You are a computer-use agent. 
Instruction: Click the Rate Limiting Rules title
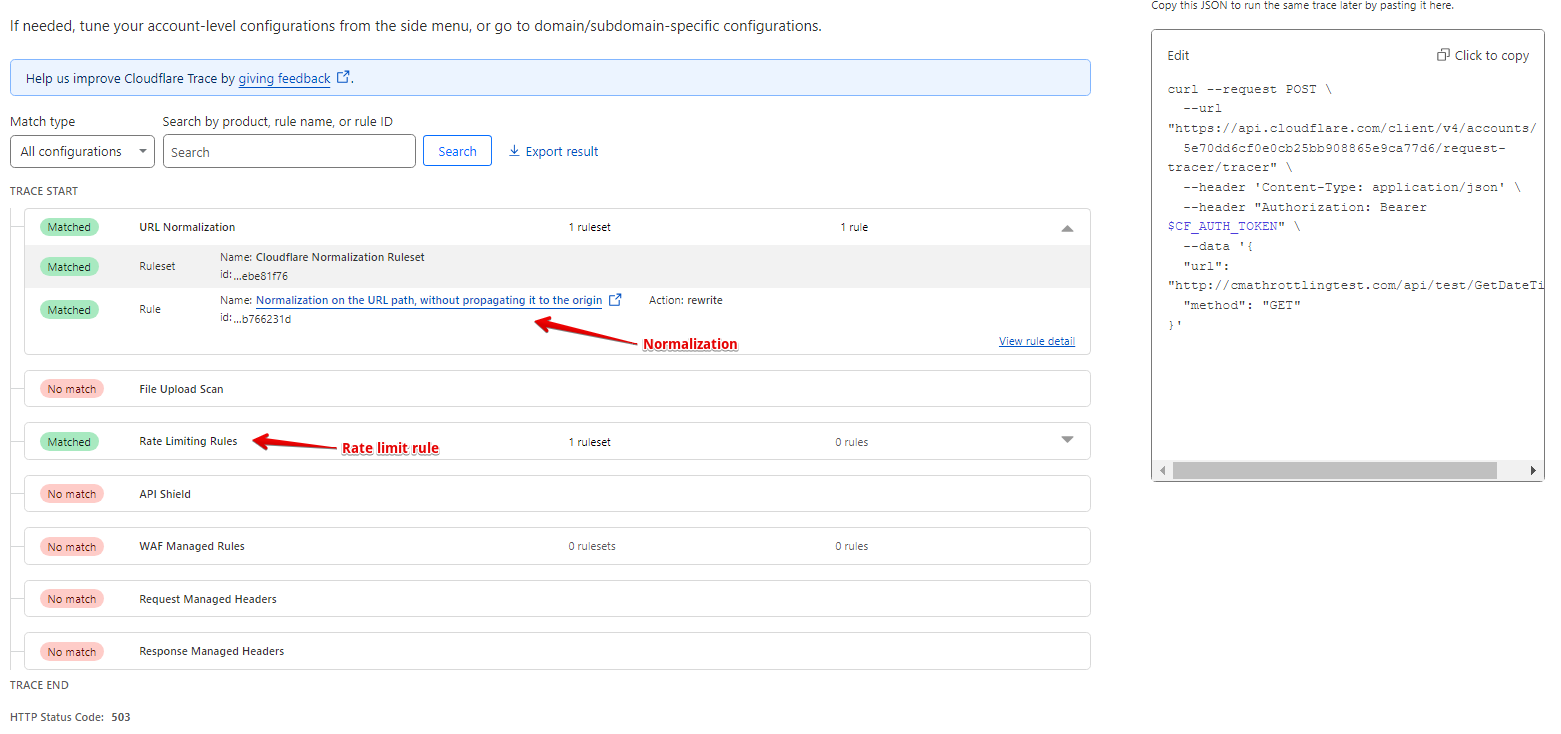[188, 441]
